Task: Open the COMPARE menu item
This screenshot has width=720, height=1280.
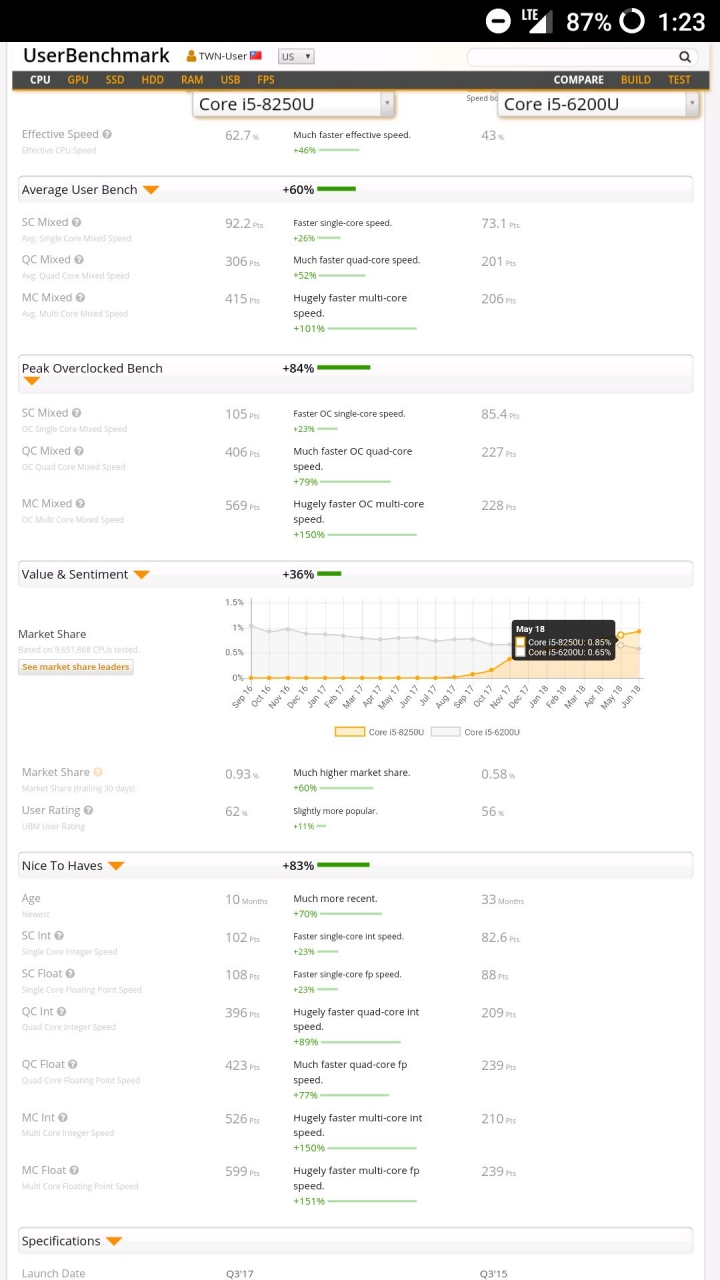Action: point(579,80)
